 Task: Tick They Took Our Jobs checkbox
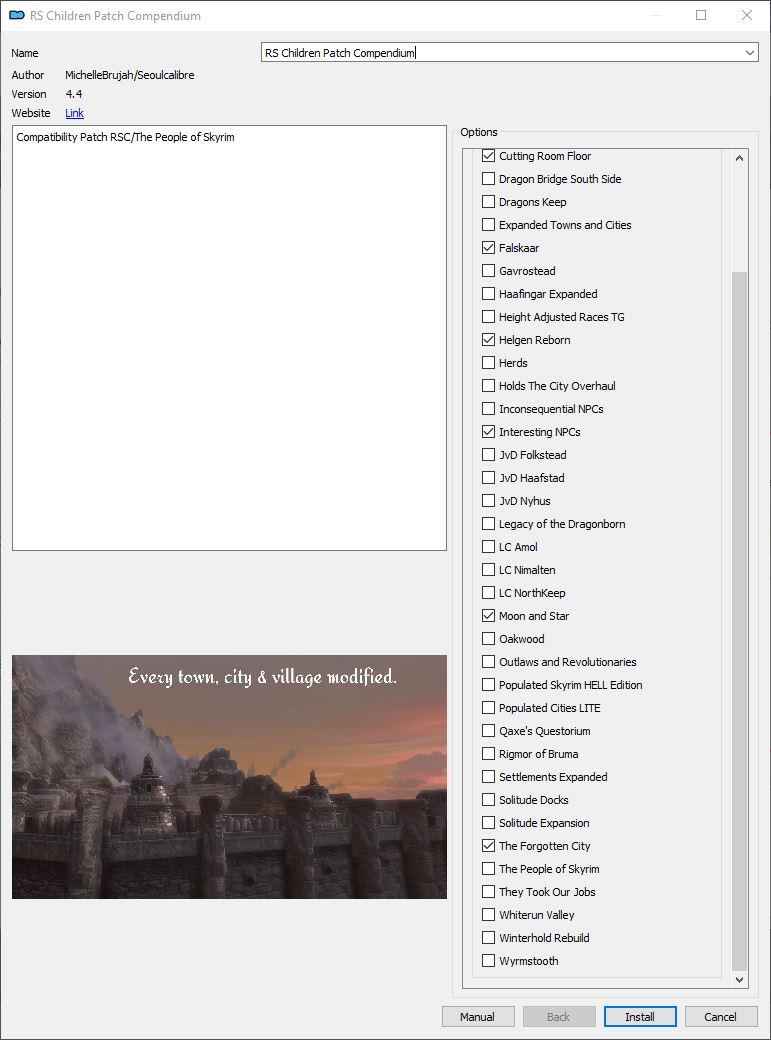coord(488,891)
